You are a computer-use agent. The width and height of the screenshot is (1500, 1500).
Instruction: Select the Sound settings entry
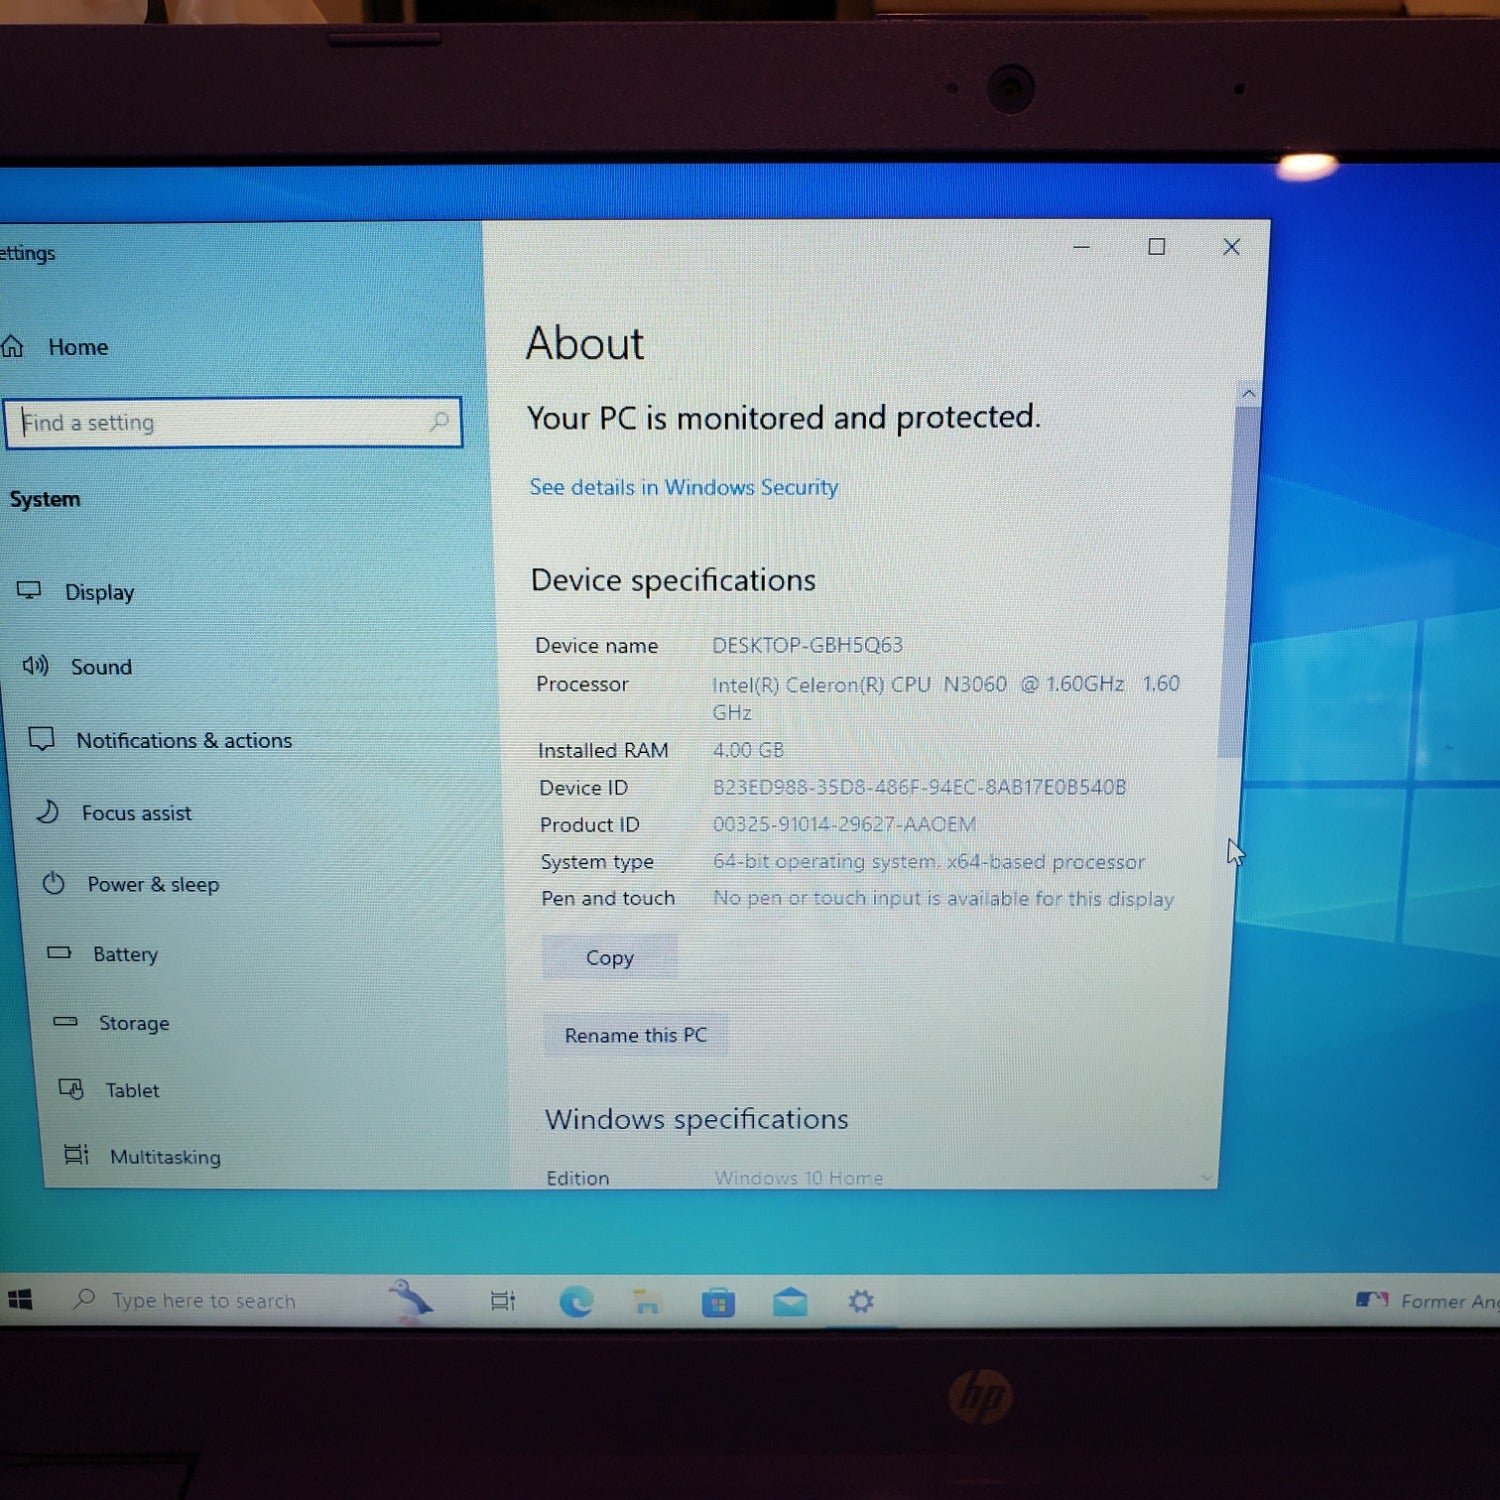coord(101,667)
